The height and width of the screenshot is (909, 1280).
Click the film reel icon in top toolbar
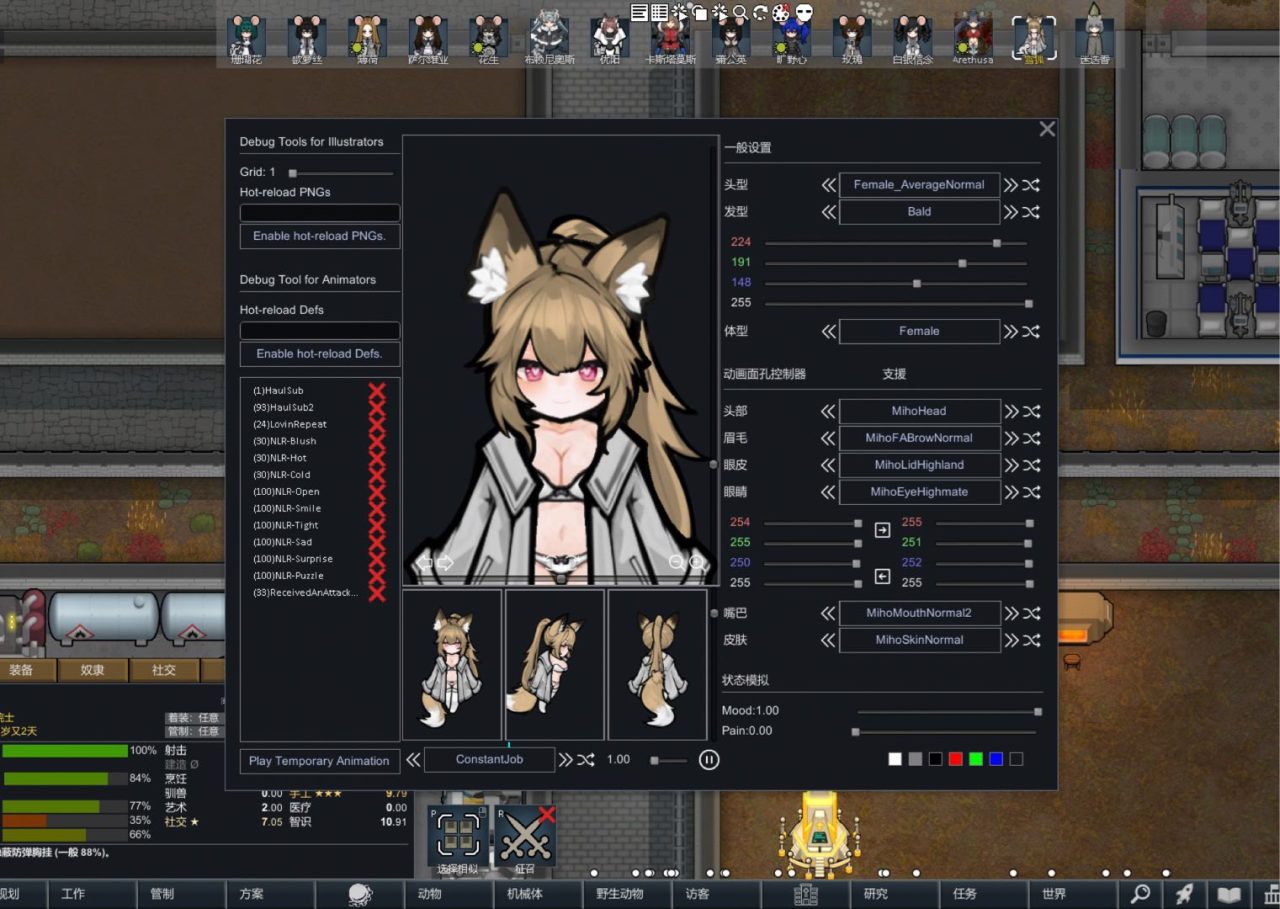click(x=782, y=13)
